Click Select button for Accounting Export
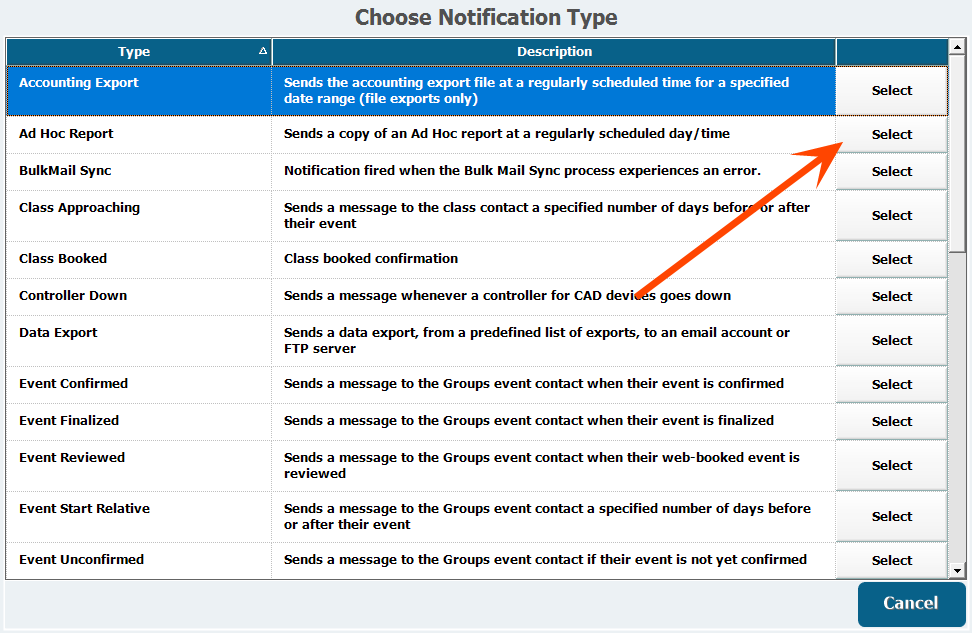972x633 pixels. [x=891, y=91]
